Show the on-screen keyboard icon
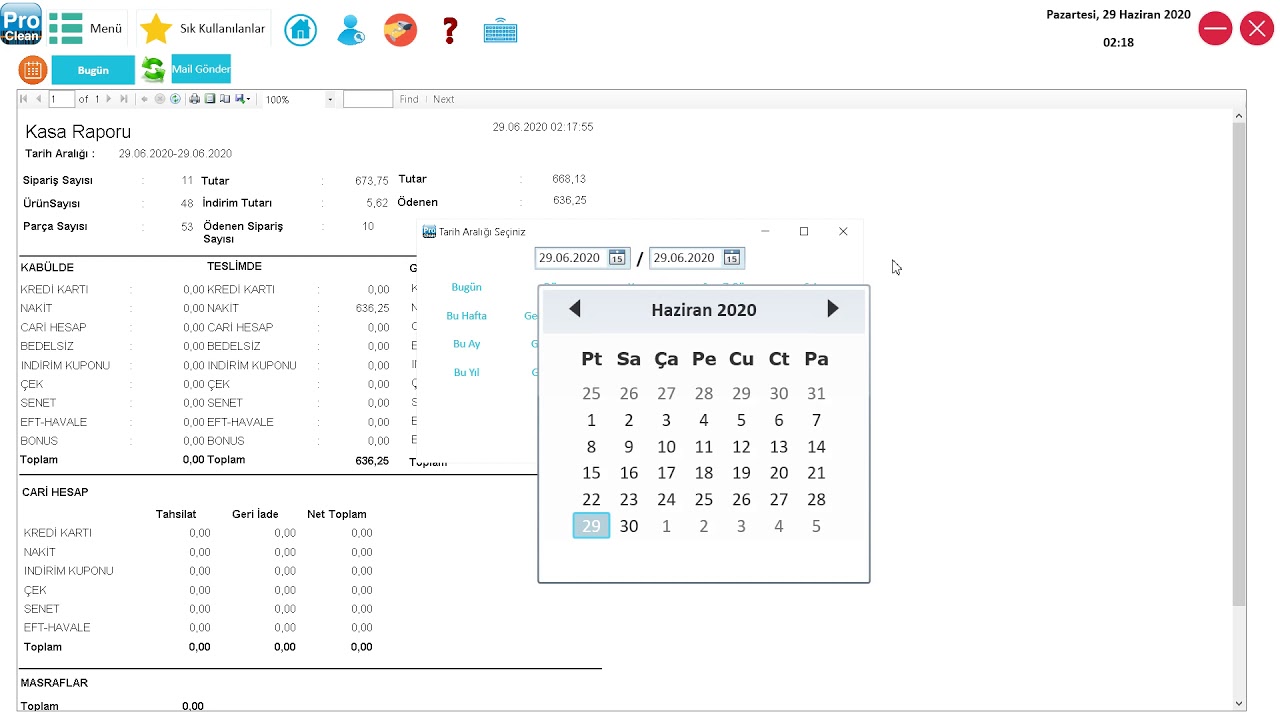Screen dimensions: 1280x720 (500, 31)
